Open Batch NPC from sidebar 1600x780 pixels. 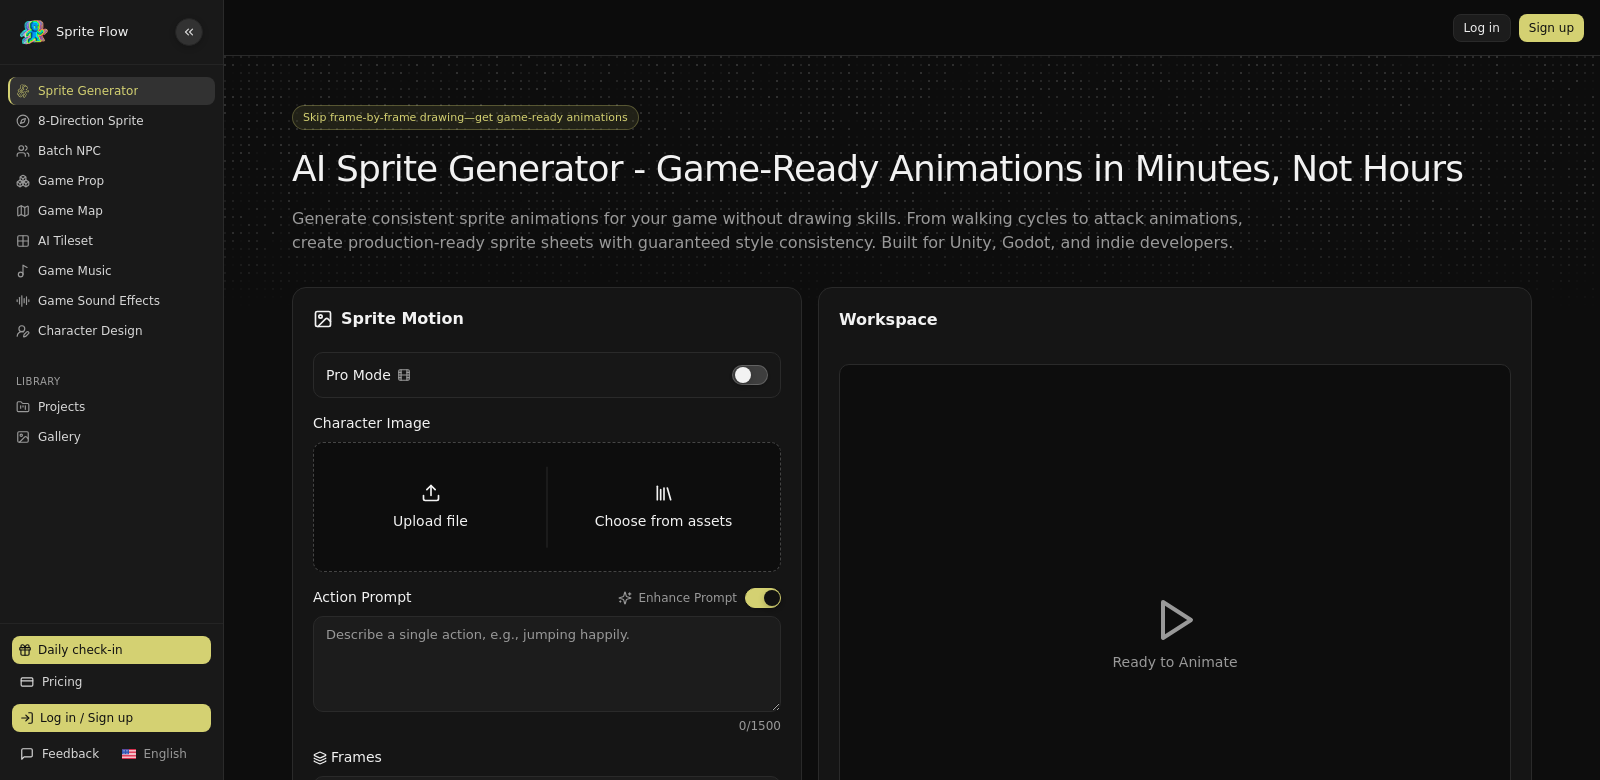point(111,151)
